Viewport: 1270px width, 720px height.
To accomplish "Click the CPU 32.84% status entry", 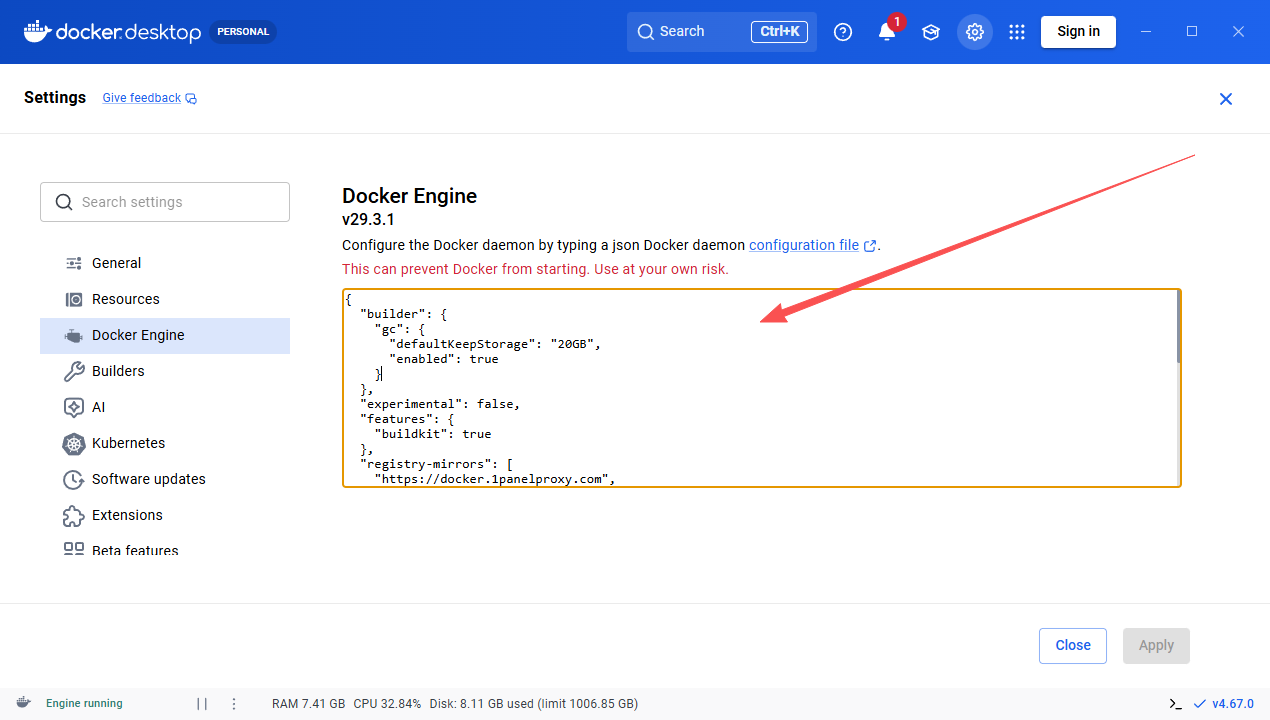I will coord(387,703).
